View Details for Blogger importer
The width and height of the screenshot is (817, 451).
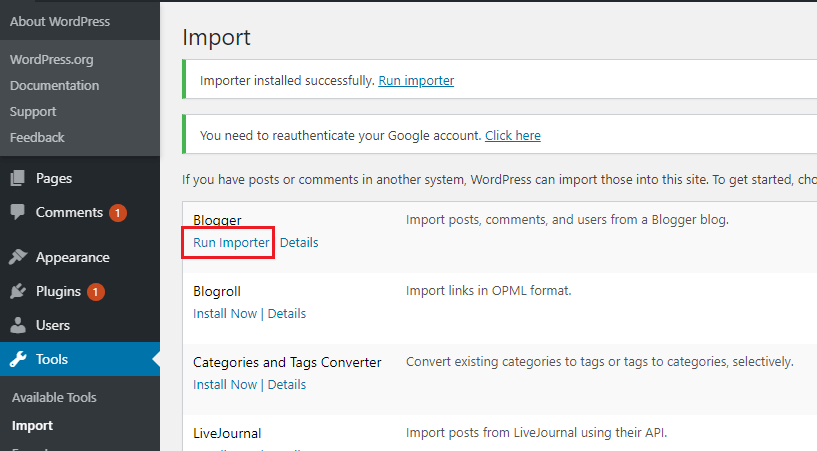point(299,242)
